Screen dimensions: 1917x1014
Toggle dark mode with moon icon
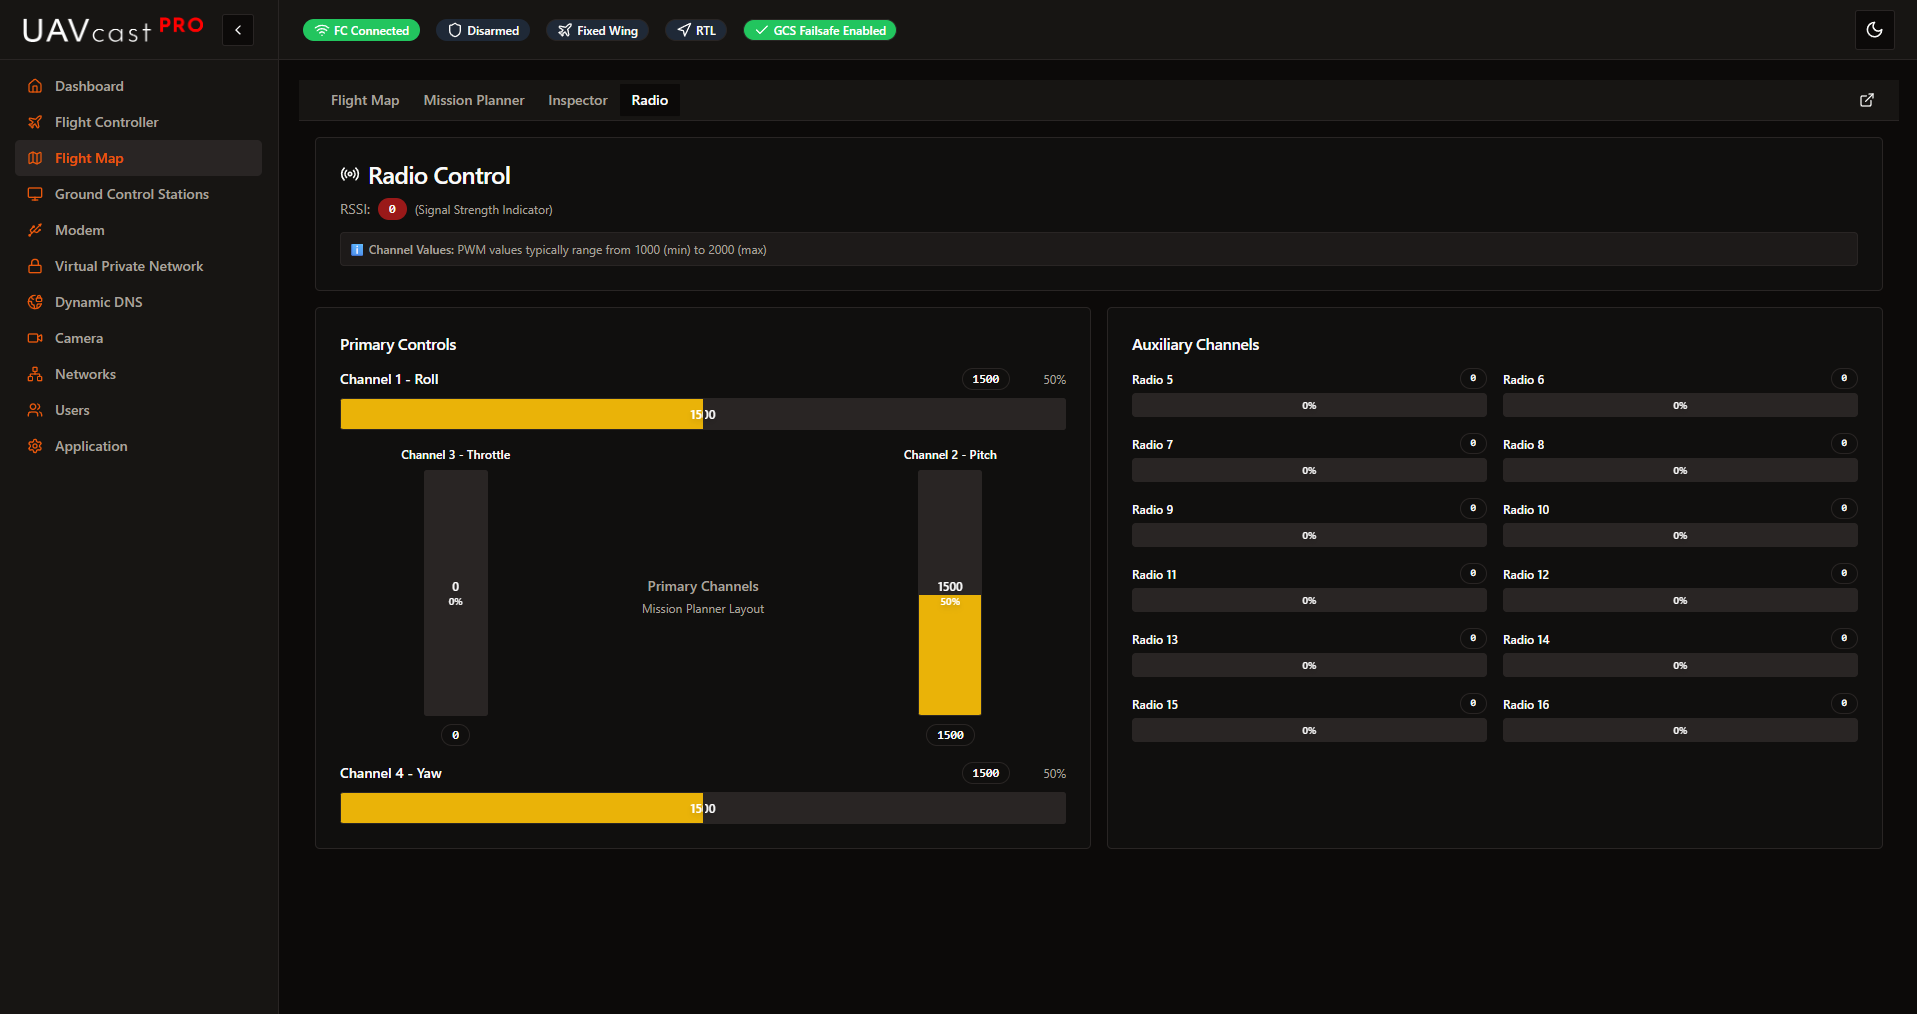(x=1874, y=30)
